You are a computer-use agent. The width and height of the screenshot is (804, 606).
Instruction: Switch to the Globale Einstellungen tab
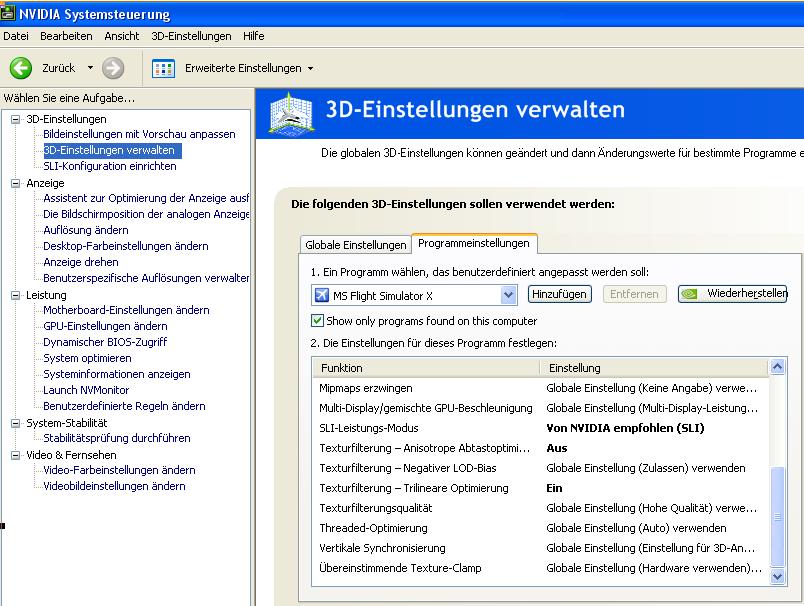[355, 245]
